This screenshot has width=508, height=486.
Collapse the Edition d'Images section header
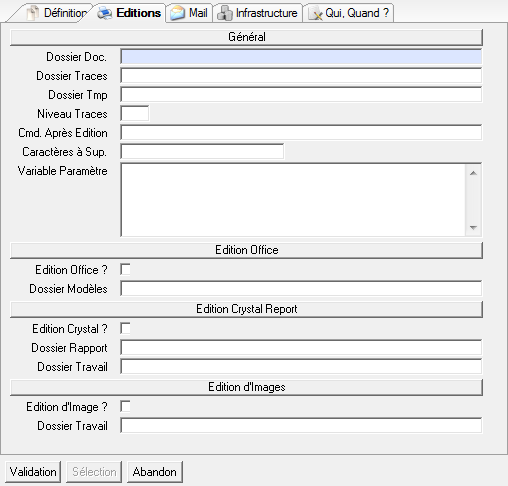[246, 387]
